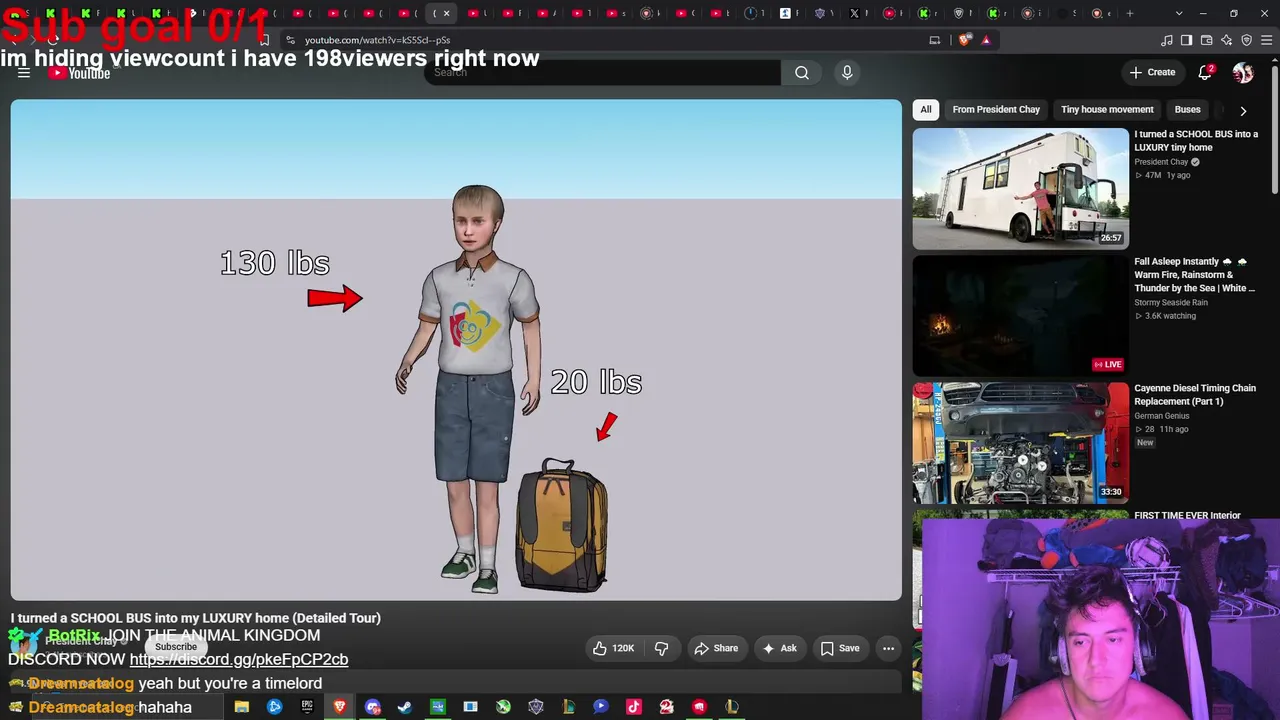Open the Xbox app from the taskbar
This screenshot has width=1280, height=720.
point(503,707)
